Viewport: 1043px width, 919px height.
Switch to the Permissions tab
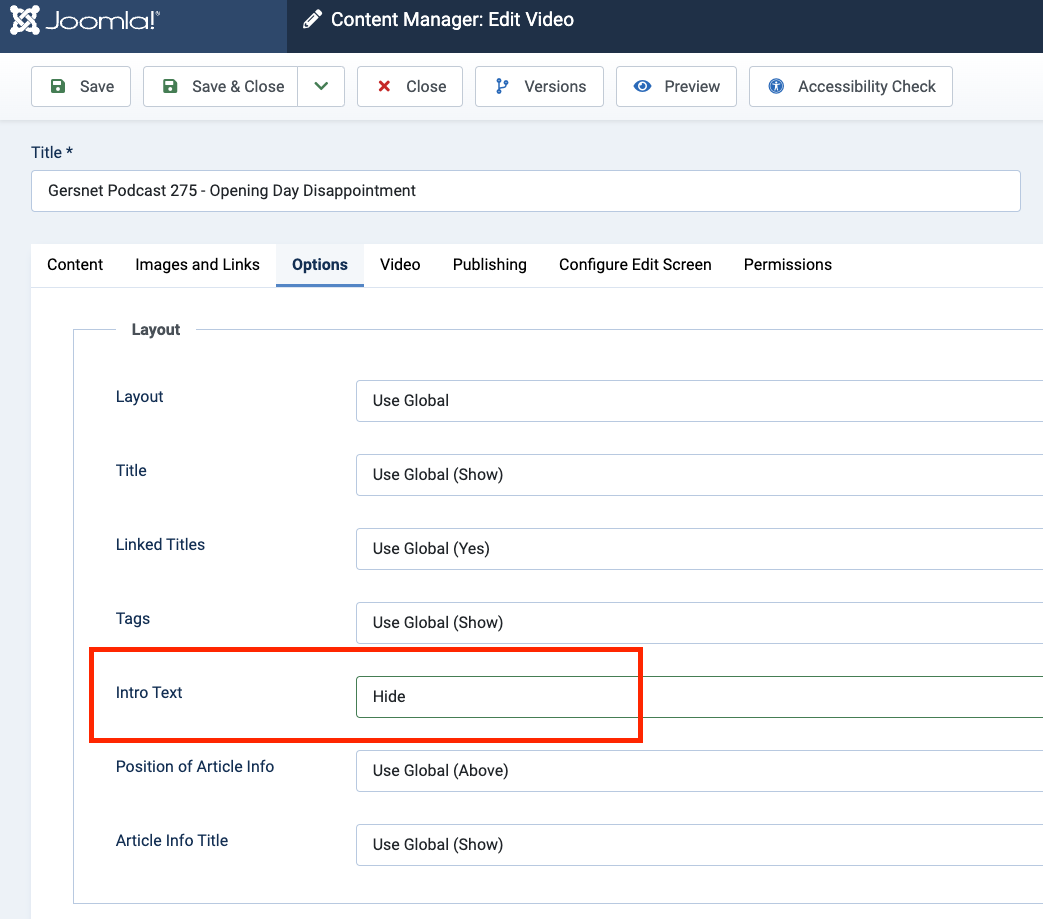point(787,265)
